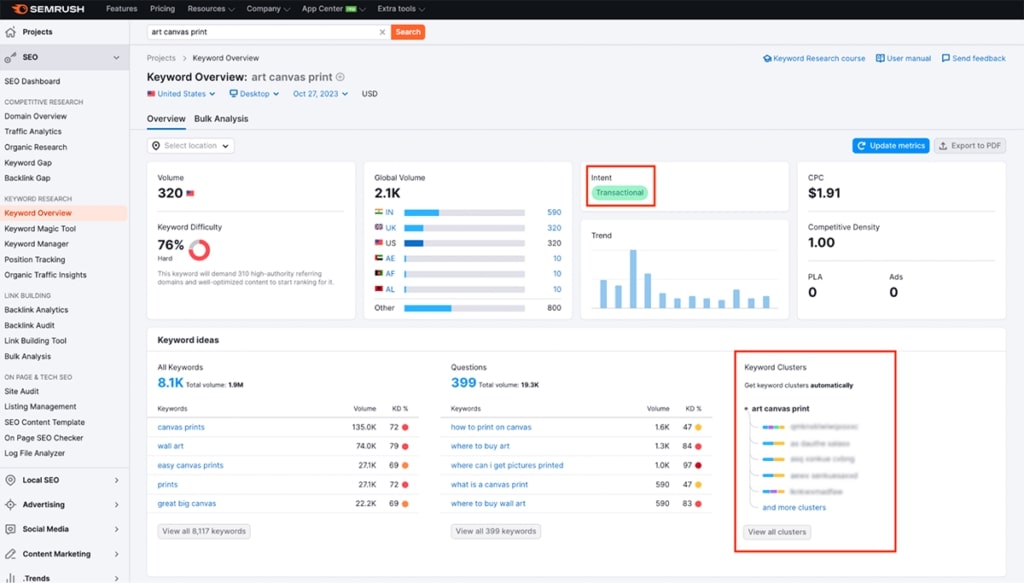The width and height of the screenshot is (1024, 583).
Task: Click the Send feedback chat icon
Action: pos(946,58)
